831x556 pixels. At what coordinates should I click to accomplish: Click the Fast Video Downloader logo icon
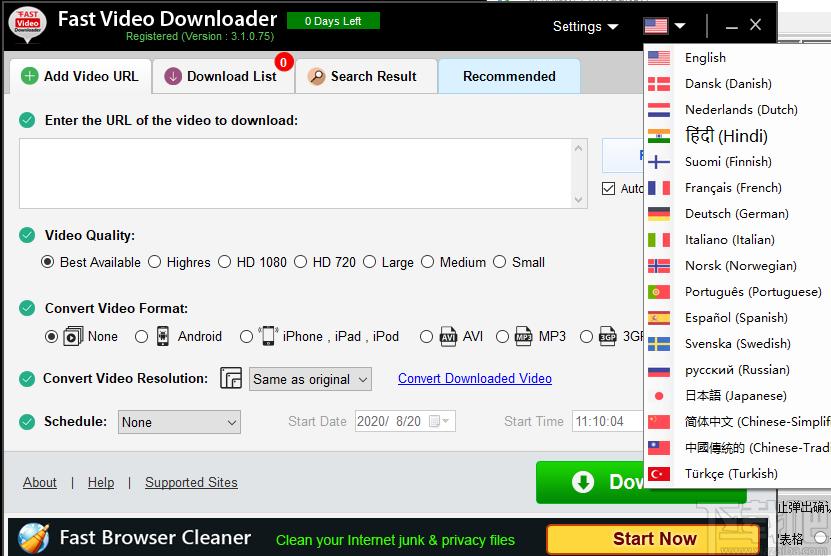(x=28, y=24)
